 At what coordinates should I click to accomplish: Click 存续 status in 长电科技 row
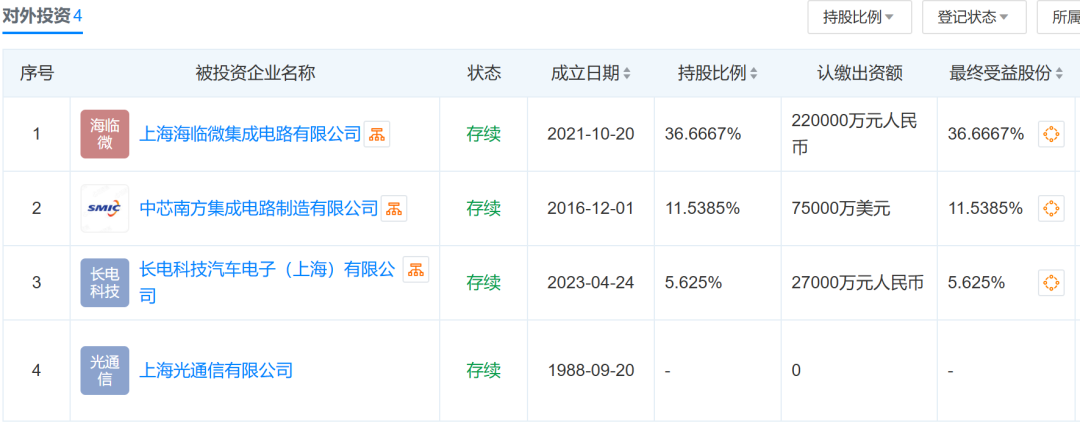484,282
